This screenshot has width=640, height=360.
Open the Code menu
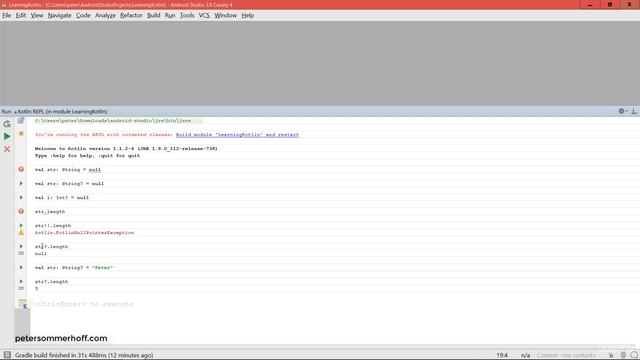point(83,15)
